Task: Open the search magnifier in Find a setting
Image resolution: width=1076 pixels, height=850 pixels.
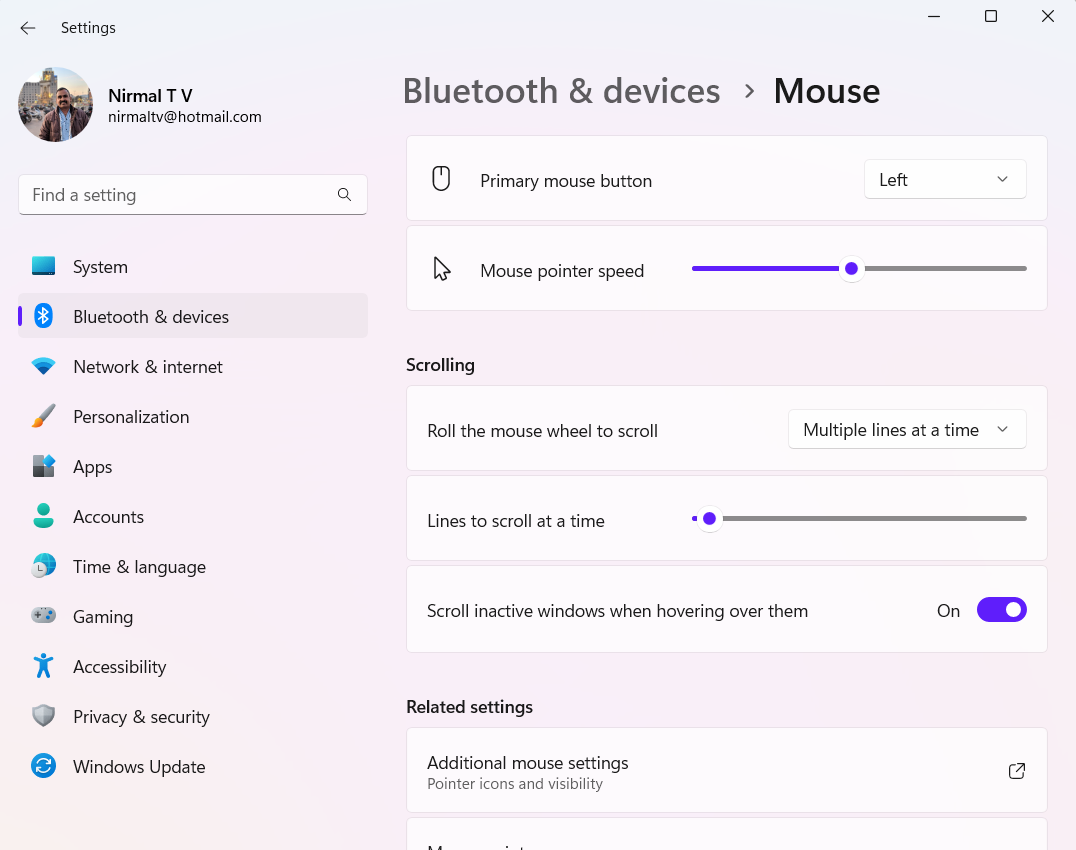Action: [x=344, y=194]
